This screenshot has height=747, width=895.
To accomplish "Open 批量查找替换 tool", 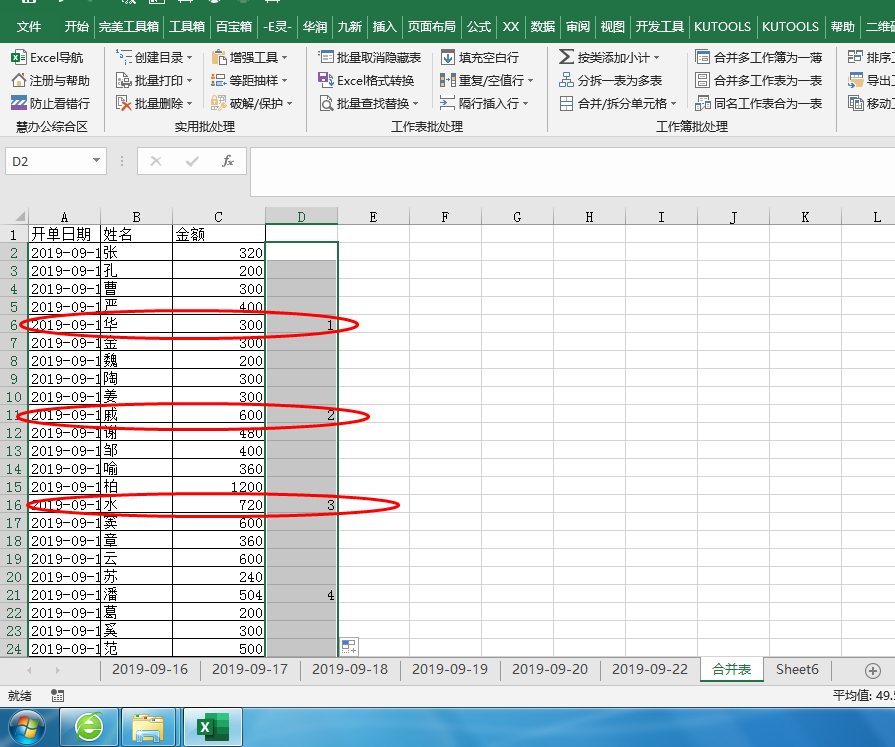I will click(x=369, y=103).
